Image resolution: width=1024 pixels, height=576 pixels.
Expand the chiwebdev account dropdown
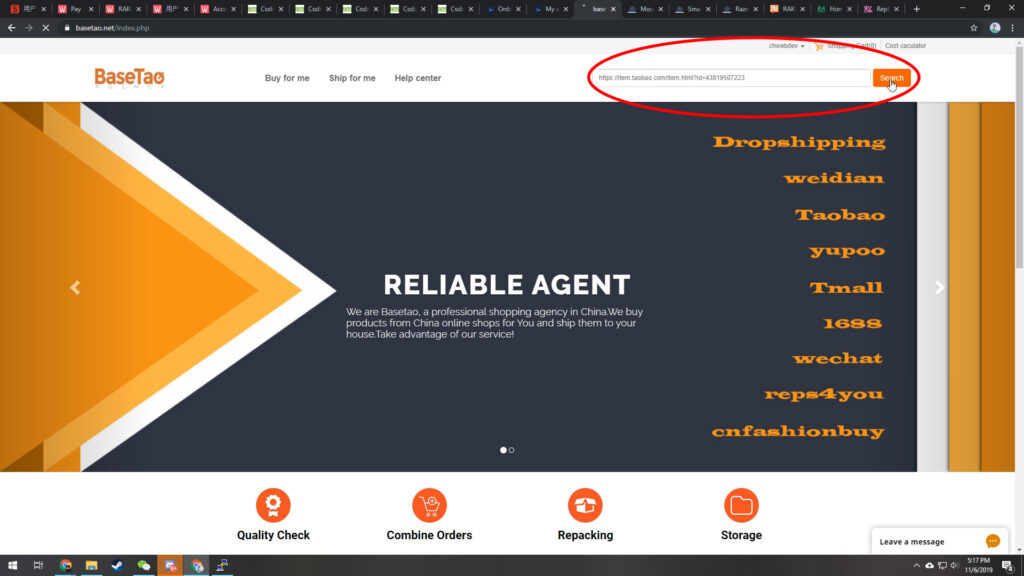(x=786, y=46)
